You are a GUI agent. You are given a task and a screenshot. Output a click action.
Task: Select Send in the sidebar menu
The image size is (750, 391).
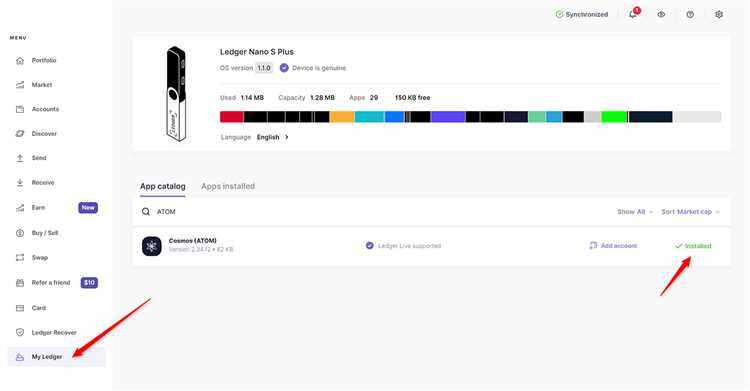[39, 158]
